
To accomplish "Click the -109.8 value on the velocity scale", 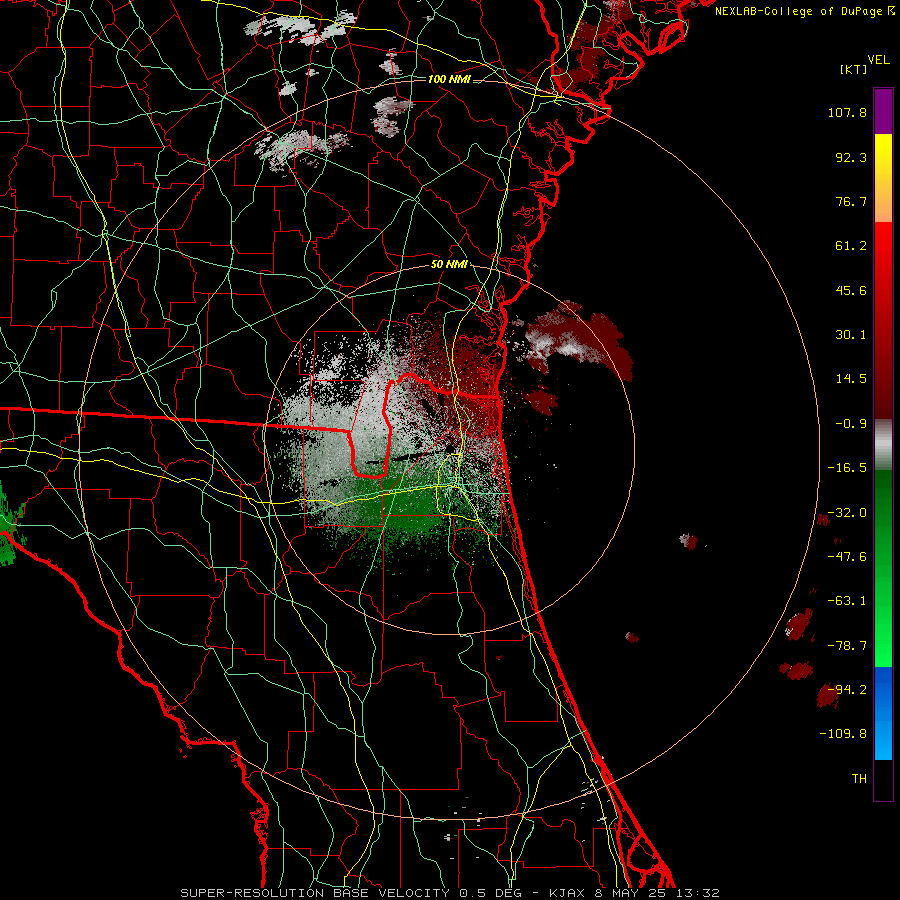I will (x=843, y=734).
